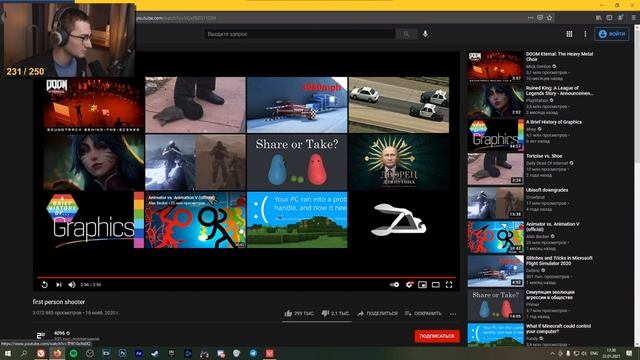Open the player settings gear

(x=409, y=284)
